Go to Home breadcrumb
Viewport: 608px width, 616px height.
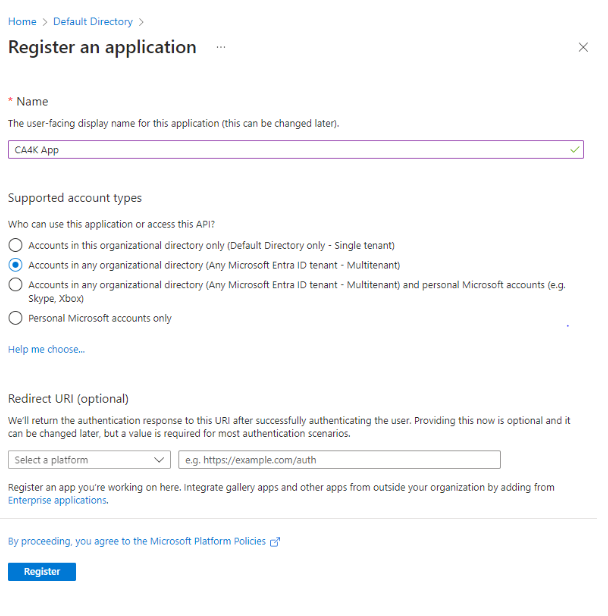(22, 22)
